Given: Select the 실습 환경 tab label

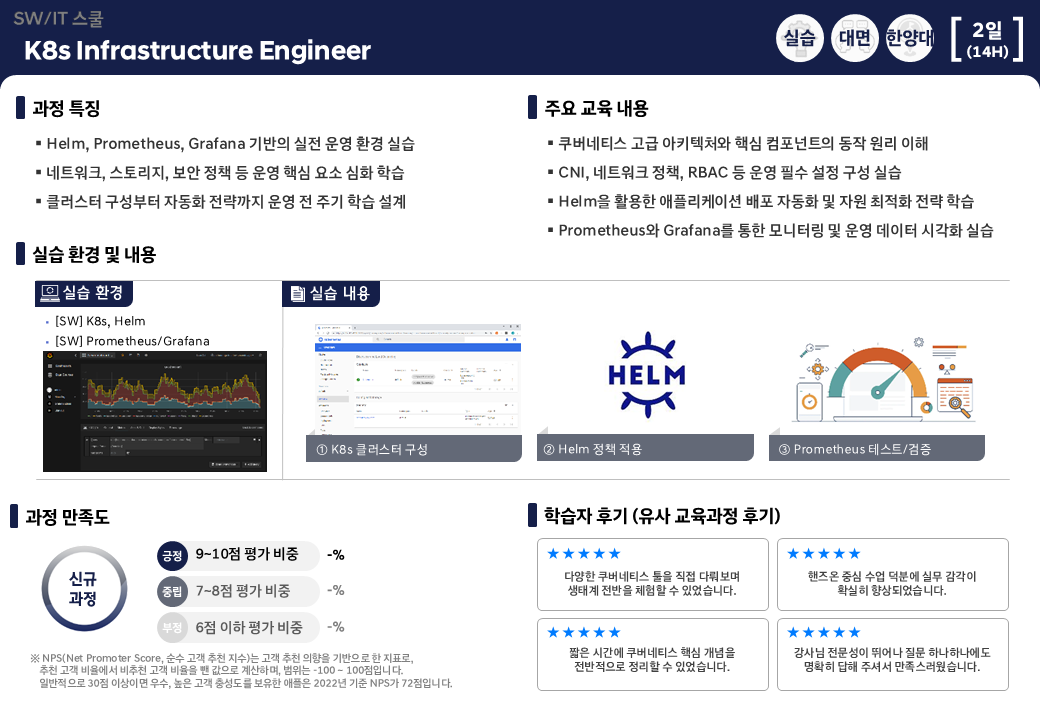Looking at the screenshot, I should click(x=84, y=293).
